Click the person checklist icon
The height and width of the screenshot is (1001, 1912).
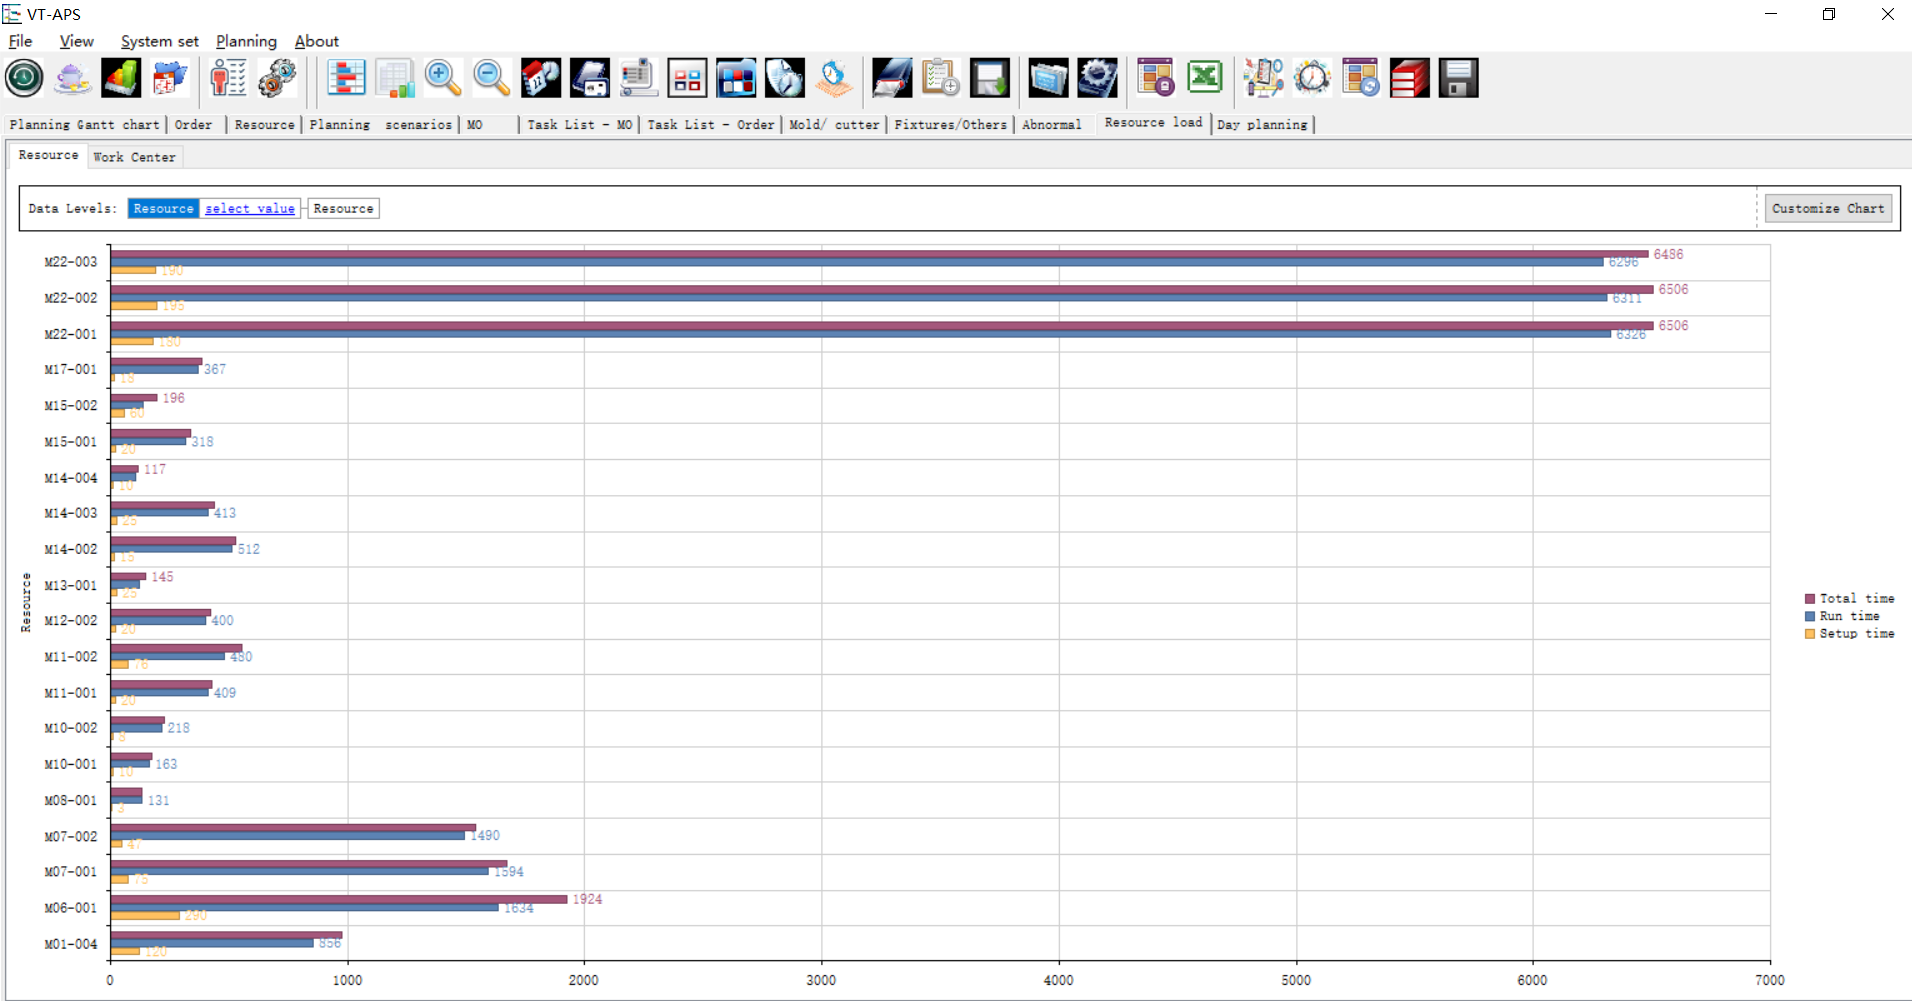point(228,78)
